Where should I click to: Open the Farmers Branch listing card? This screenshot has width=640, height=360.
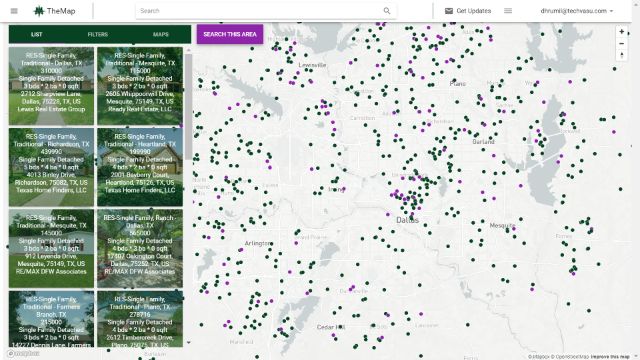(x=51, y=319)
